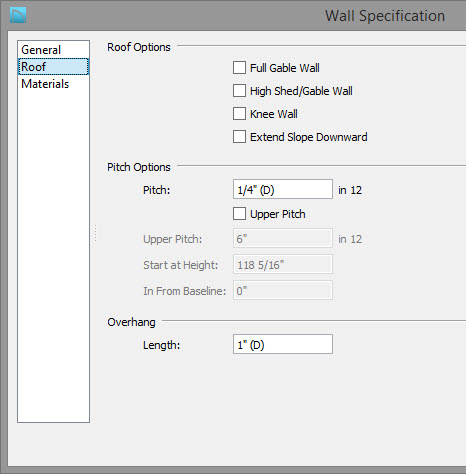This screenshot has height=474, width=466.
Task: Select the Roof panel in the sidebar
Action: pyautogui.click(x=53, y=67)
